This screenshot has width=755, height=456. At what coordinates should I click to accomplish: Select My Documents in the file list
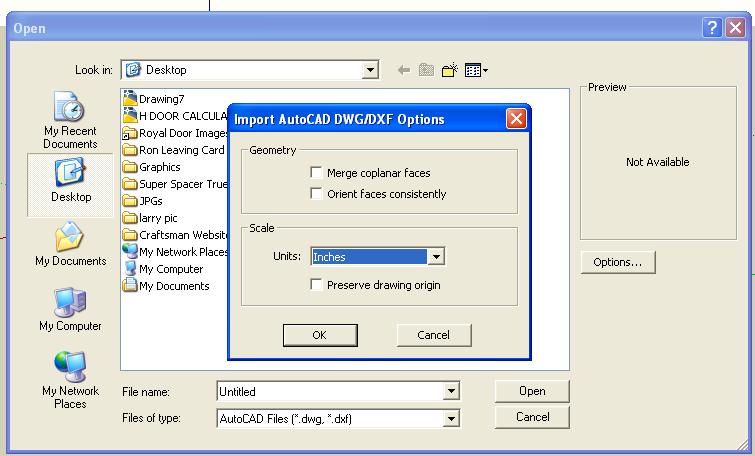coord(166,286)
